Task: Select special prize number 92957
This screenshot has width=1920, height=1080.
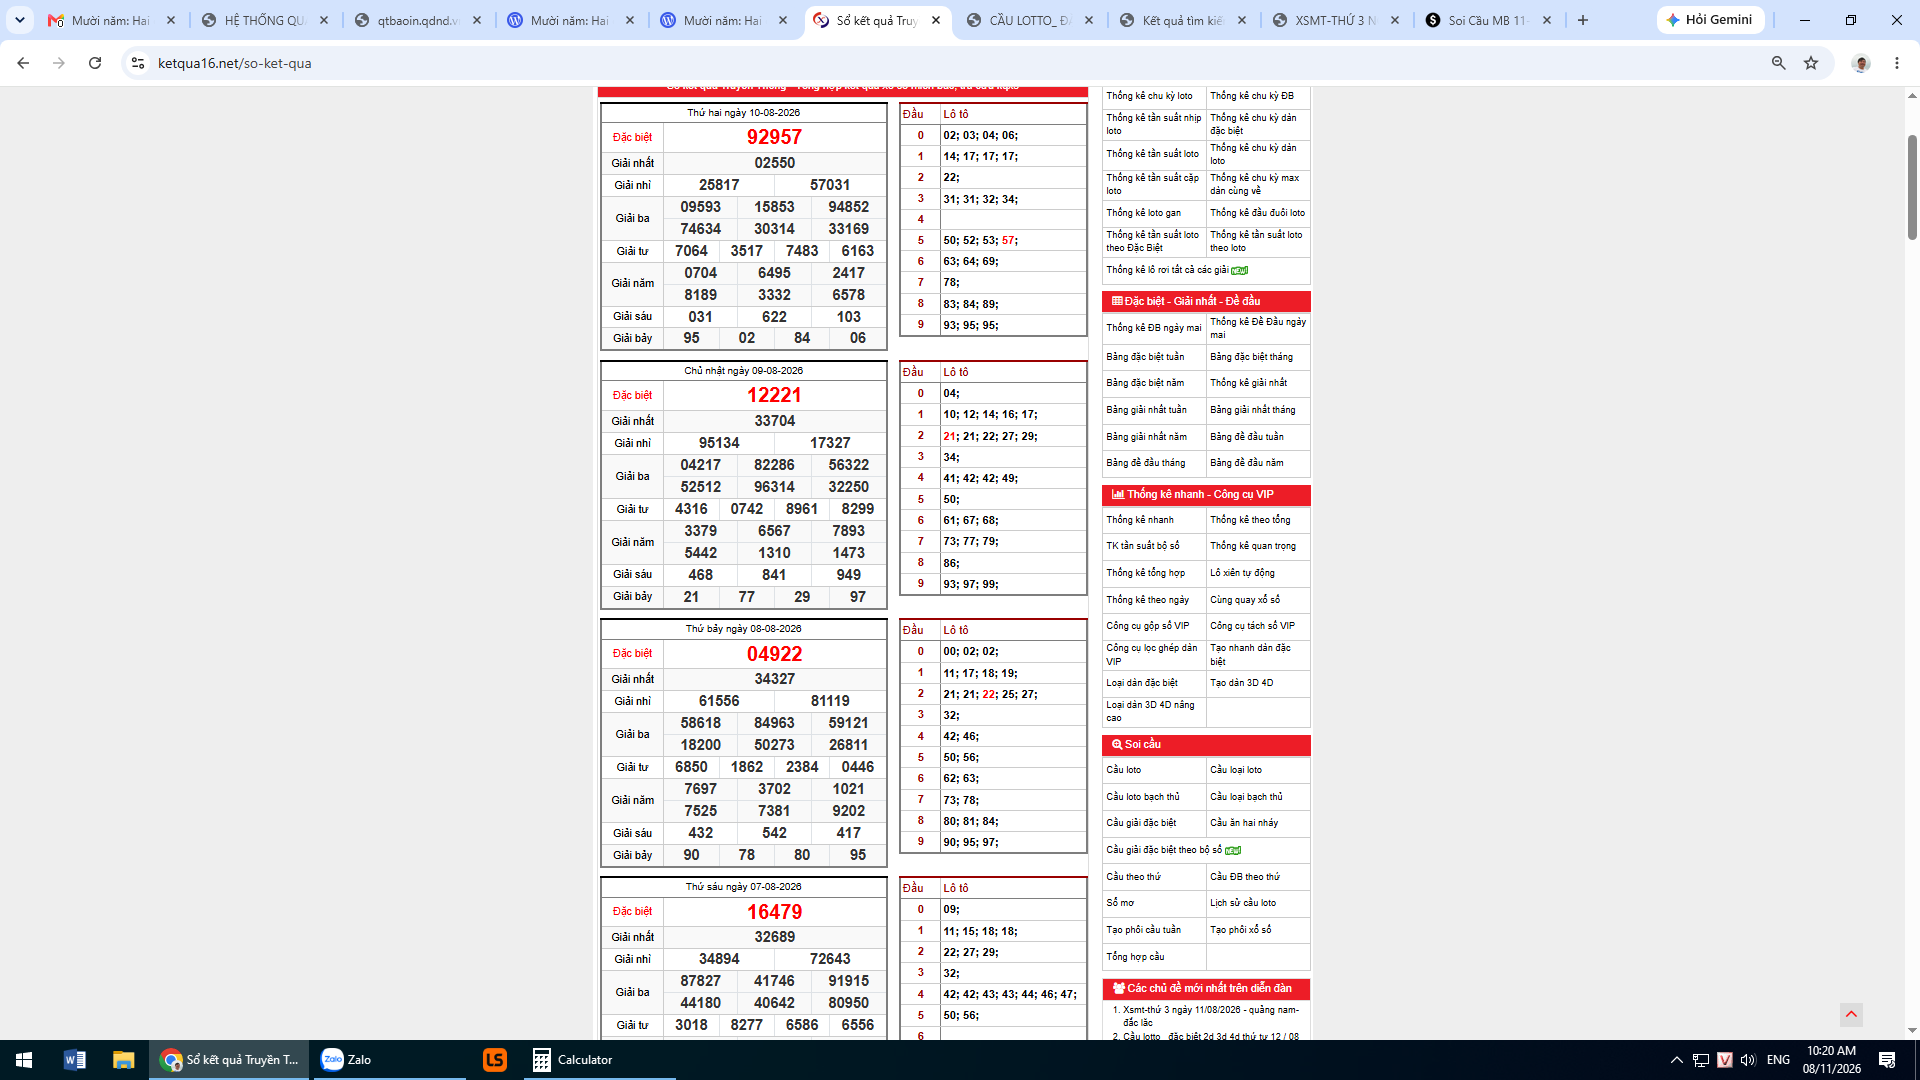Action: 774,137
